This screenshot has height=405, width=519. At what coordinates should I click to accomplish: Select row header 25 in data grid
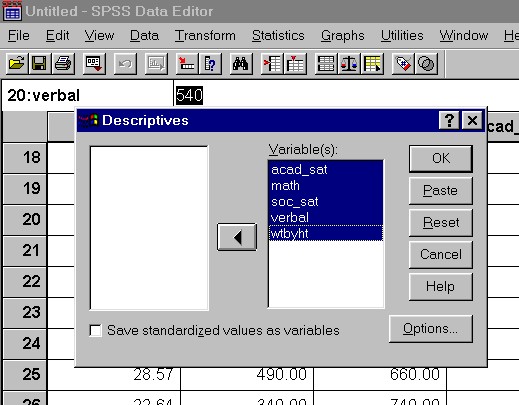click(25, 374)
